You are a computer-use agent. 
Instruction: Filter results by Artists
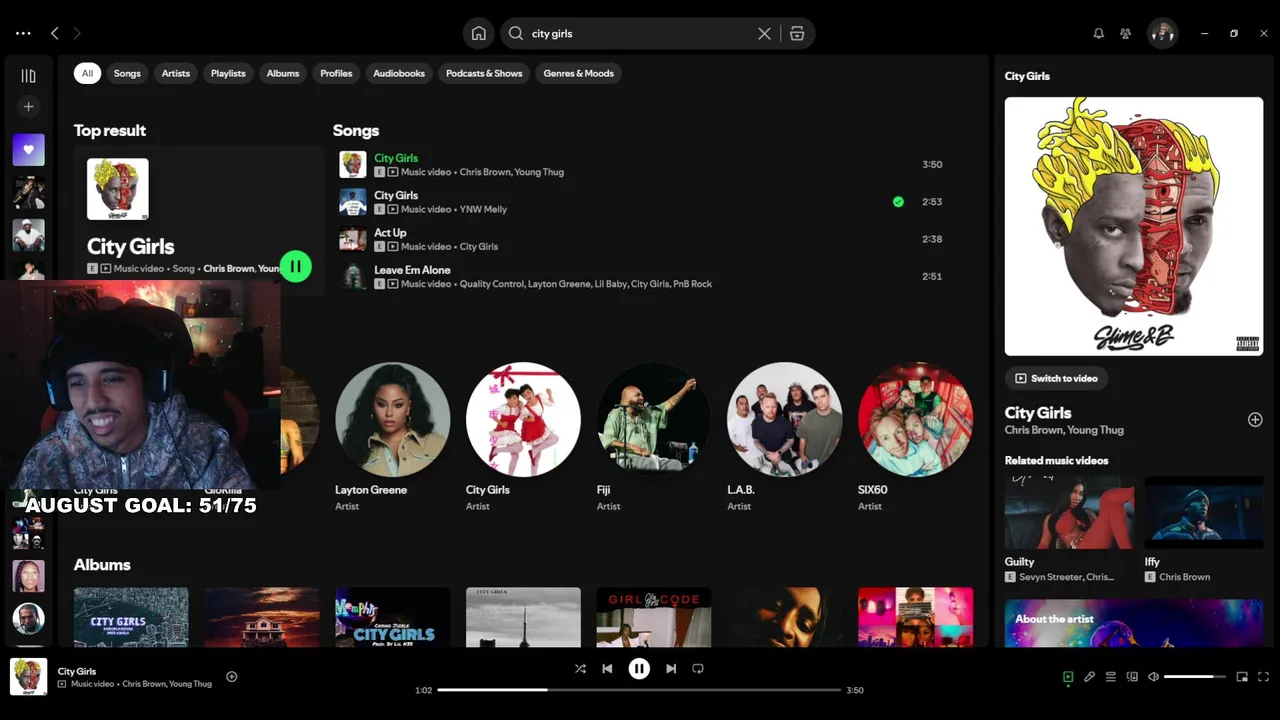[176, 73]
